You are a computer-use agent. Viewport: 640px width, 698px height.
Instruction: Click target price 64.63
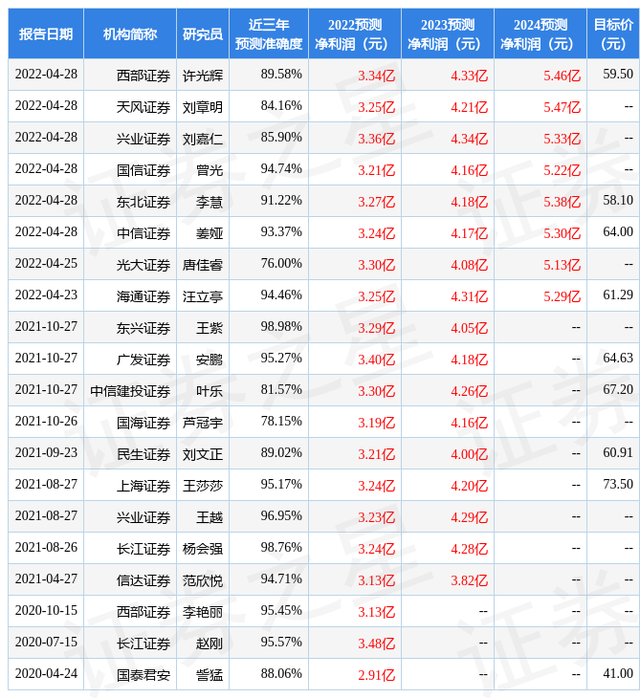pos(618,358)
